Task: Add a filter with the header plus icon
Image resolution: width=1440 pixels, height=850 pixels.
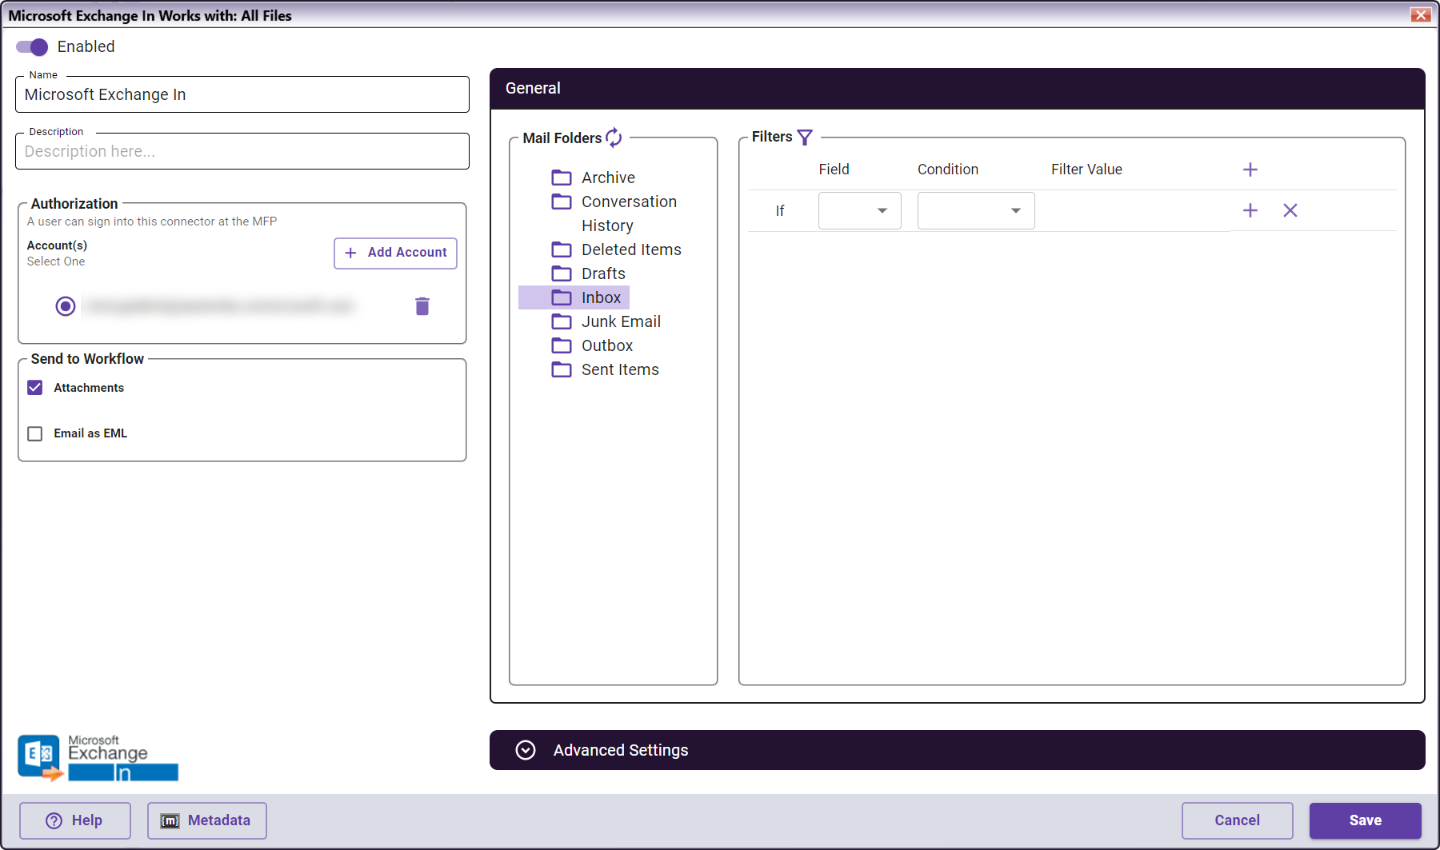Action: click(1250, 170)
